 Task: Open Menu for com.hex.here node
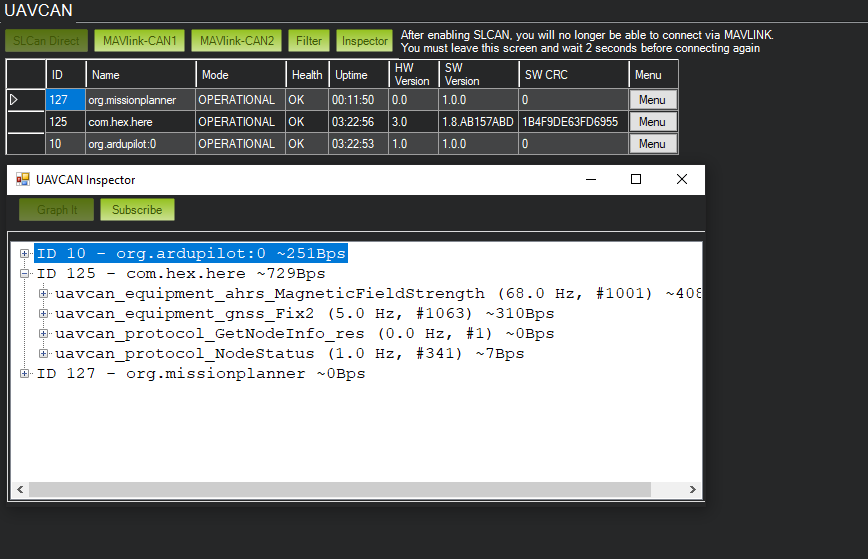point(652,122)
